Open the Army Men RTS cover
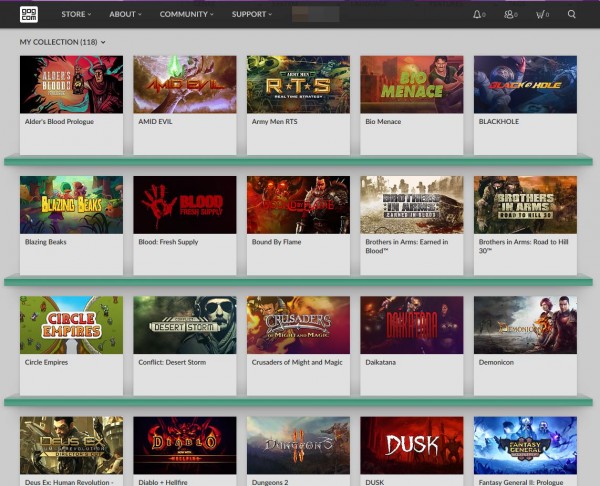The height and width of the screenshot is (486, 600). 298,85
